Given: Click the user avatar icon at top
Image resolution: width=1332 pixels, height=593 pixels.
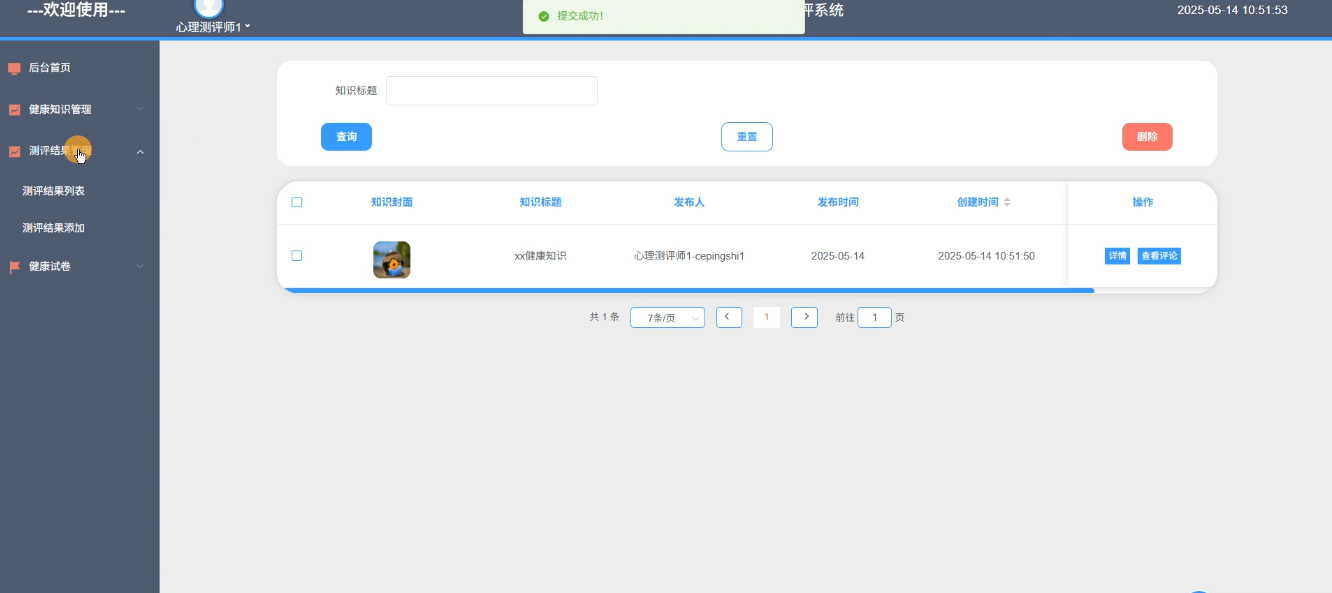Looking at the screenshot, I should click(209, 7).
